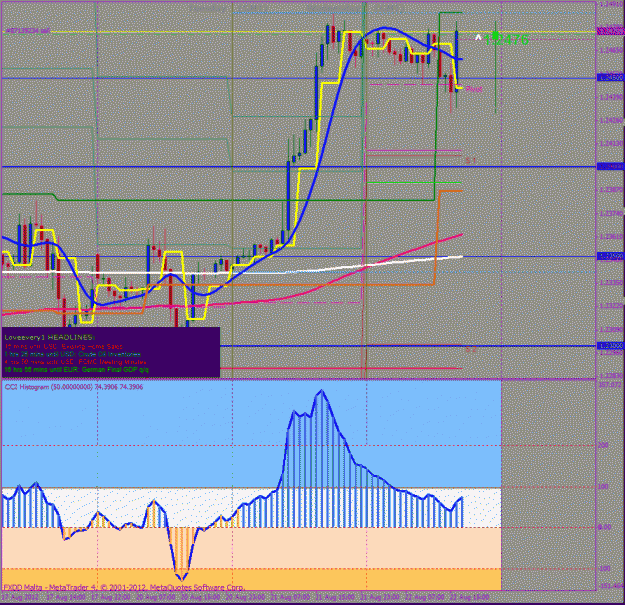Click the 22 Aug 07:00 time axis label
Viewport: 625px width, 605px height.
click(425, 598)
